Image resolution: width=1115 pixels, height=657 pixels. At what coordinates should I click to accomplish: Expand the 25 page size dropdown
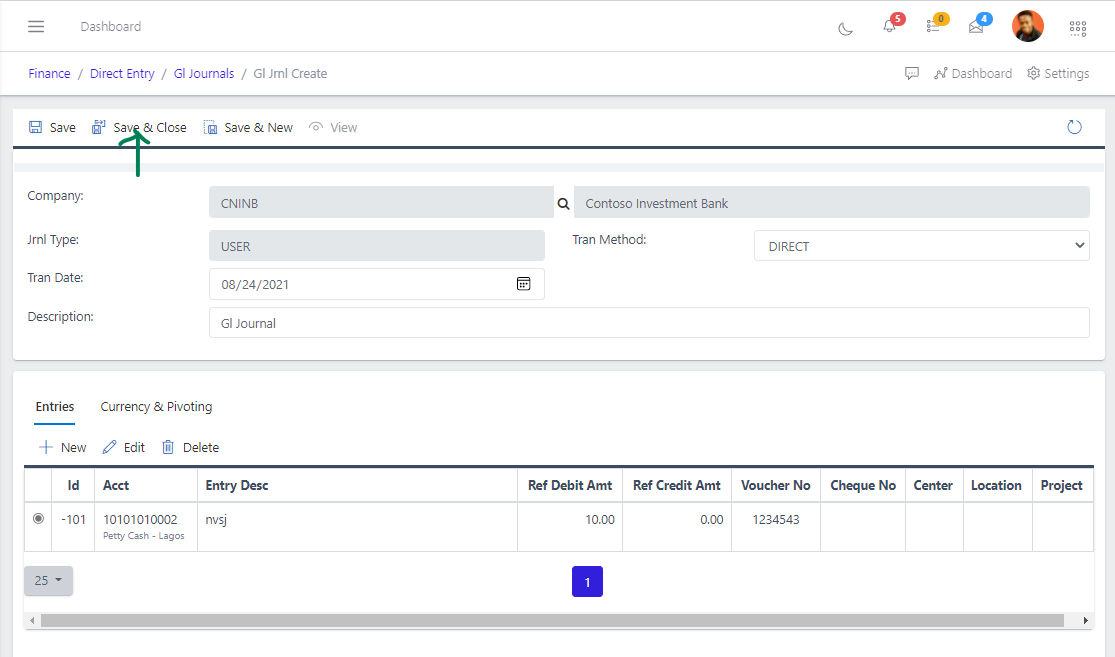48,580
